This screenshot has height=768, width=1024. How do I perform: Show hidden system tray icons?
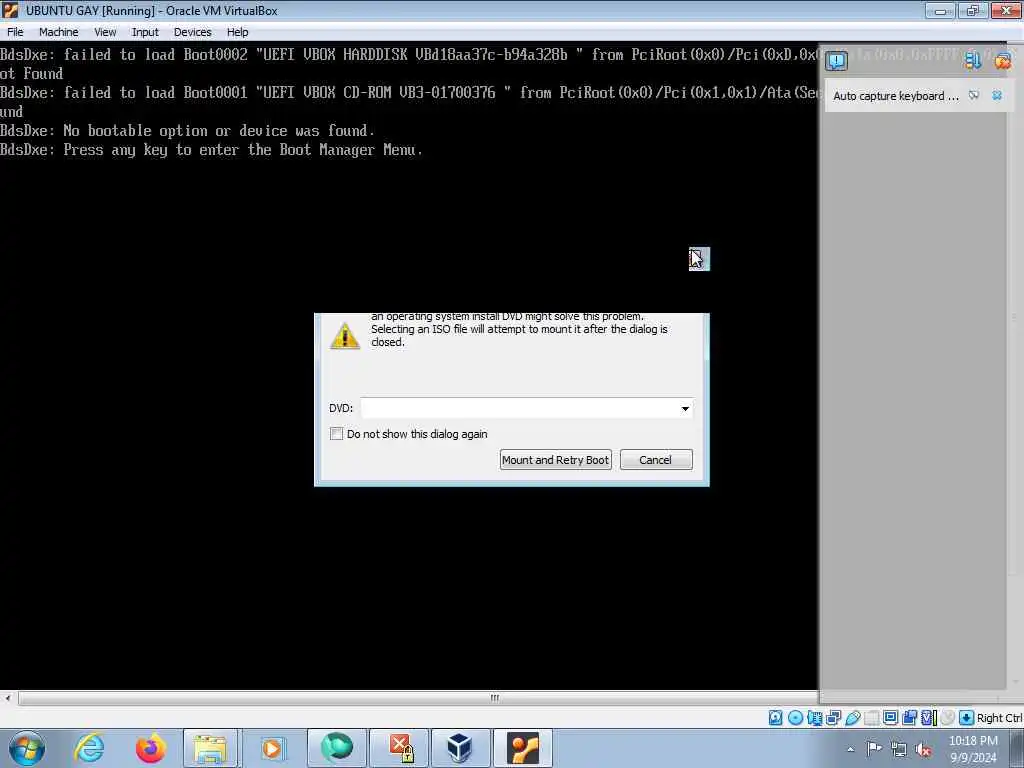tap(850, 749)
